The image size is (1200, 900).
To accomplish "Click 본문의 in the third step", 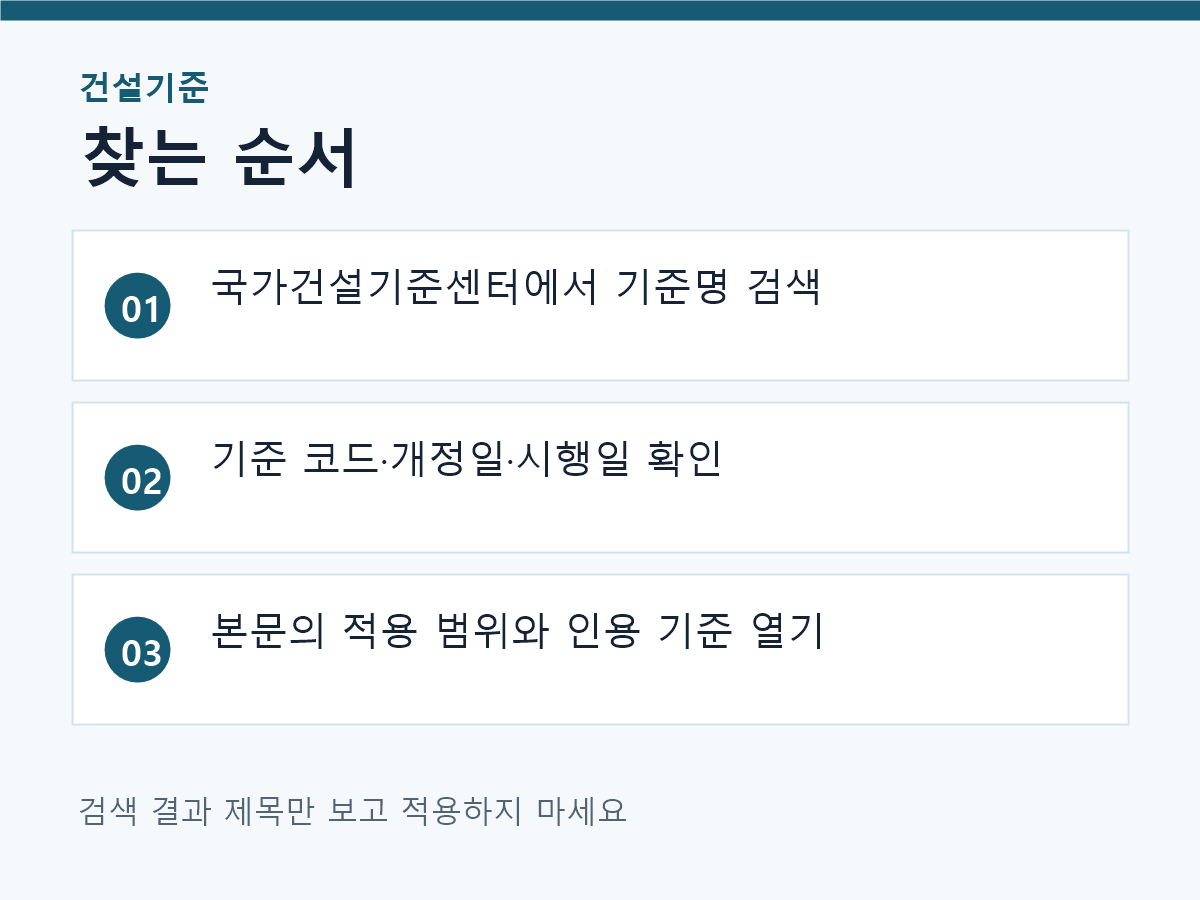I will pyautogui.click(x=268, y=632).
